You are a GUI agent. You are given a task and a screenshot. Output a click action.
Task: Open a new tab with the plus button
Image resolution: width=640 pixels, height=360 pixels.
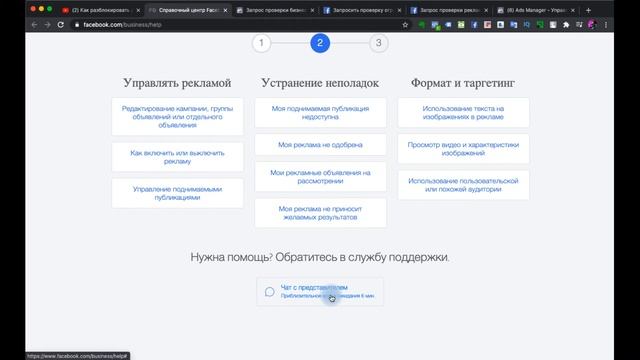click(588, 10)
